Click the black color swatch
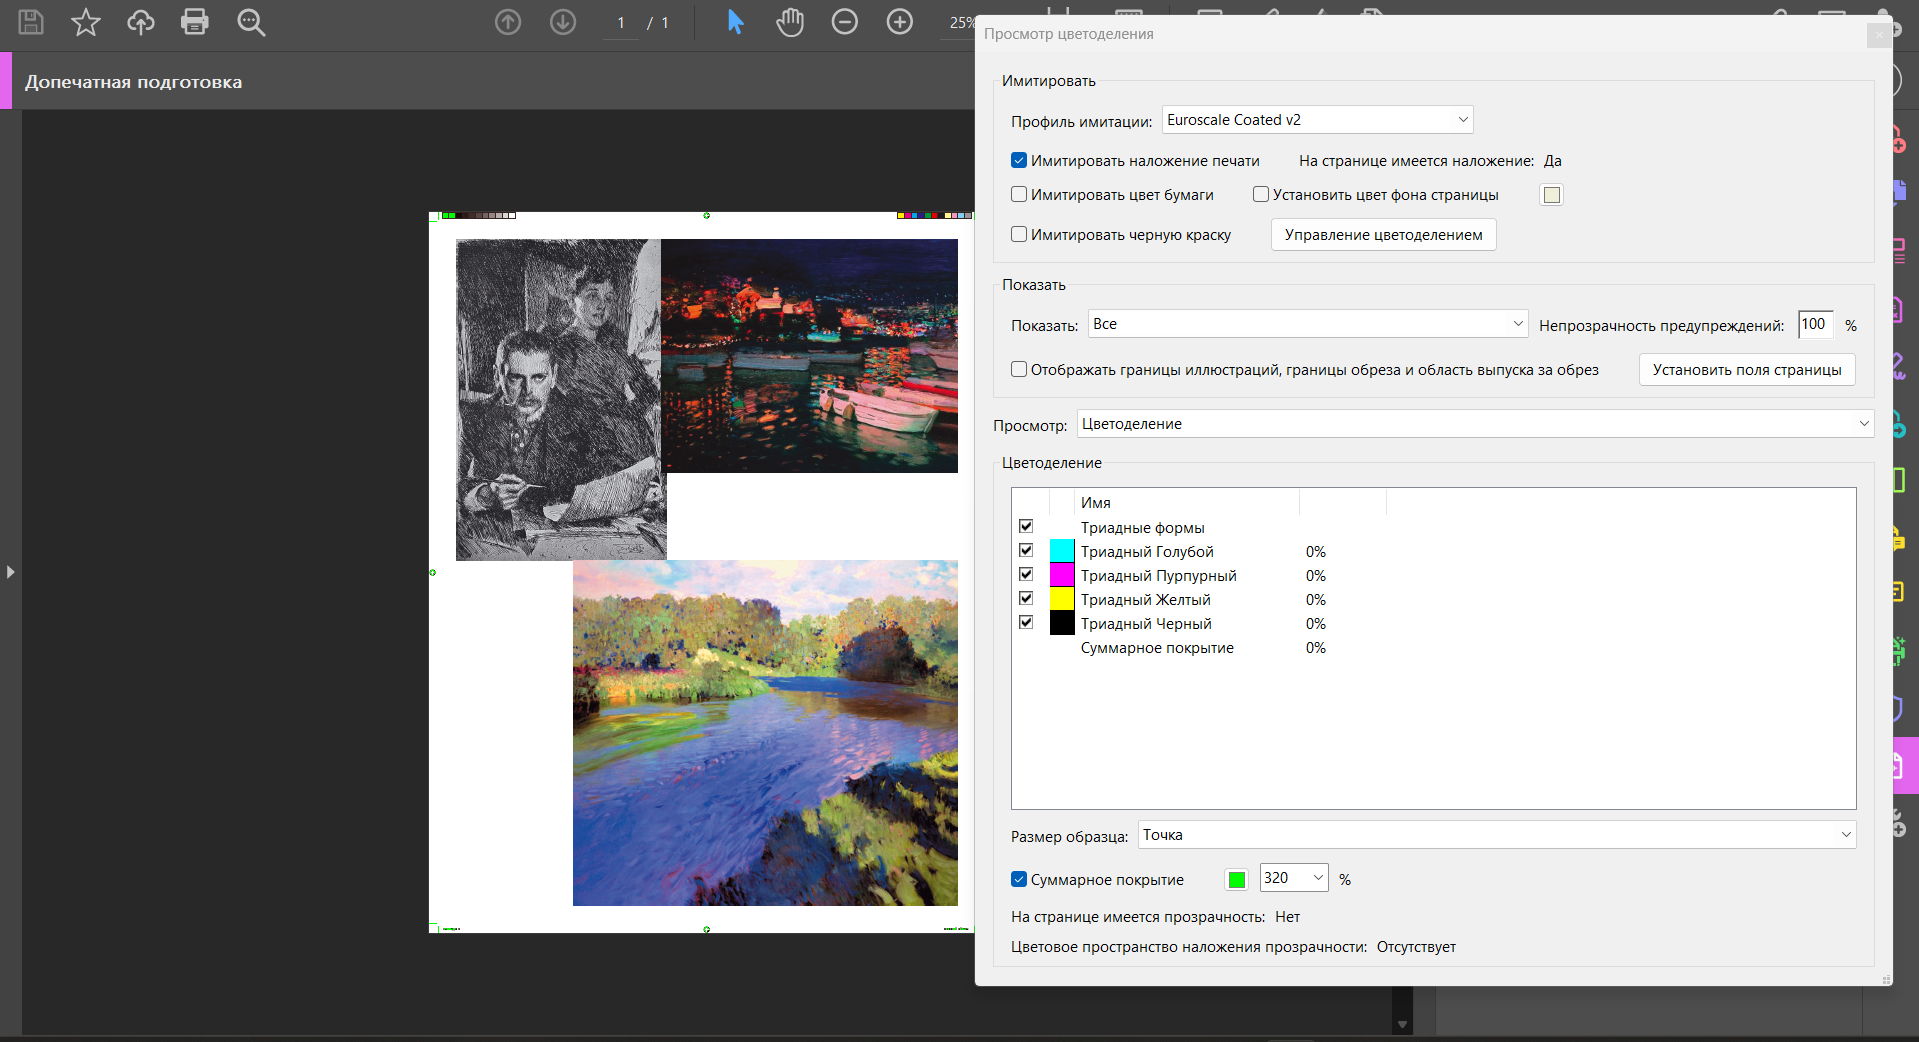The width and height of the screenshot is (1919, 1042). point(1062,623)
